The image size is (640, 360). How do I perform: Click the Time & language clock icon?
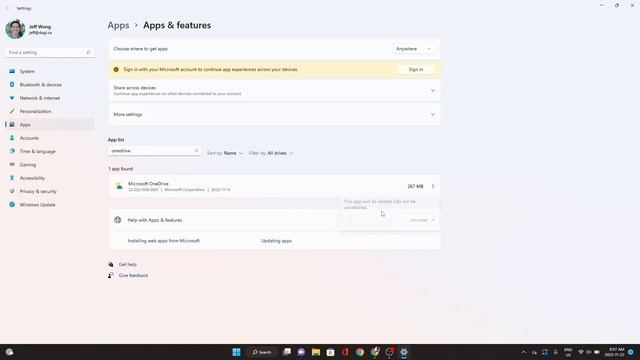click(x=12, y=151)
